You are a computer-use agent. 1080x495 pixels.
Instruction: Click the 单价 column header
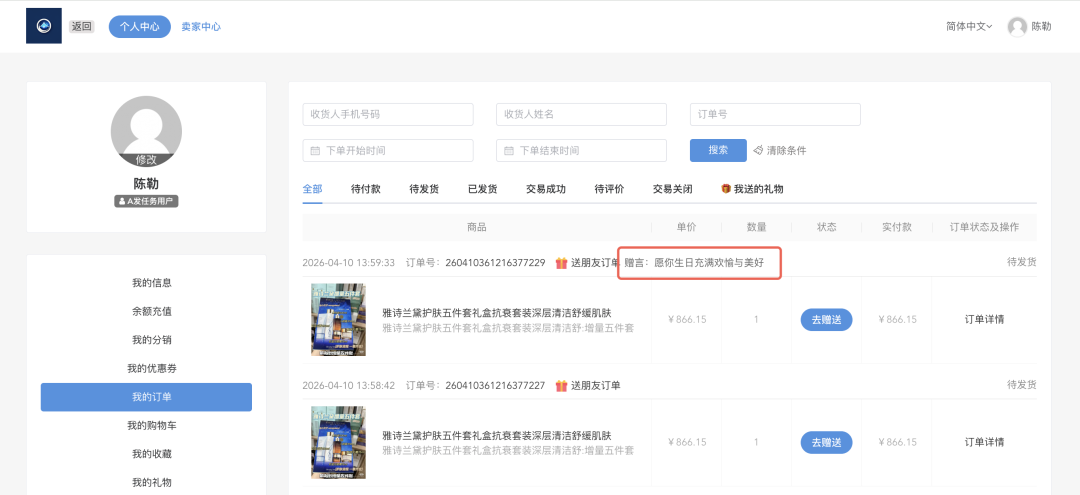(686, 227)
